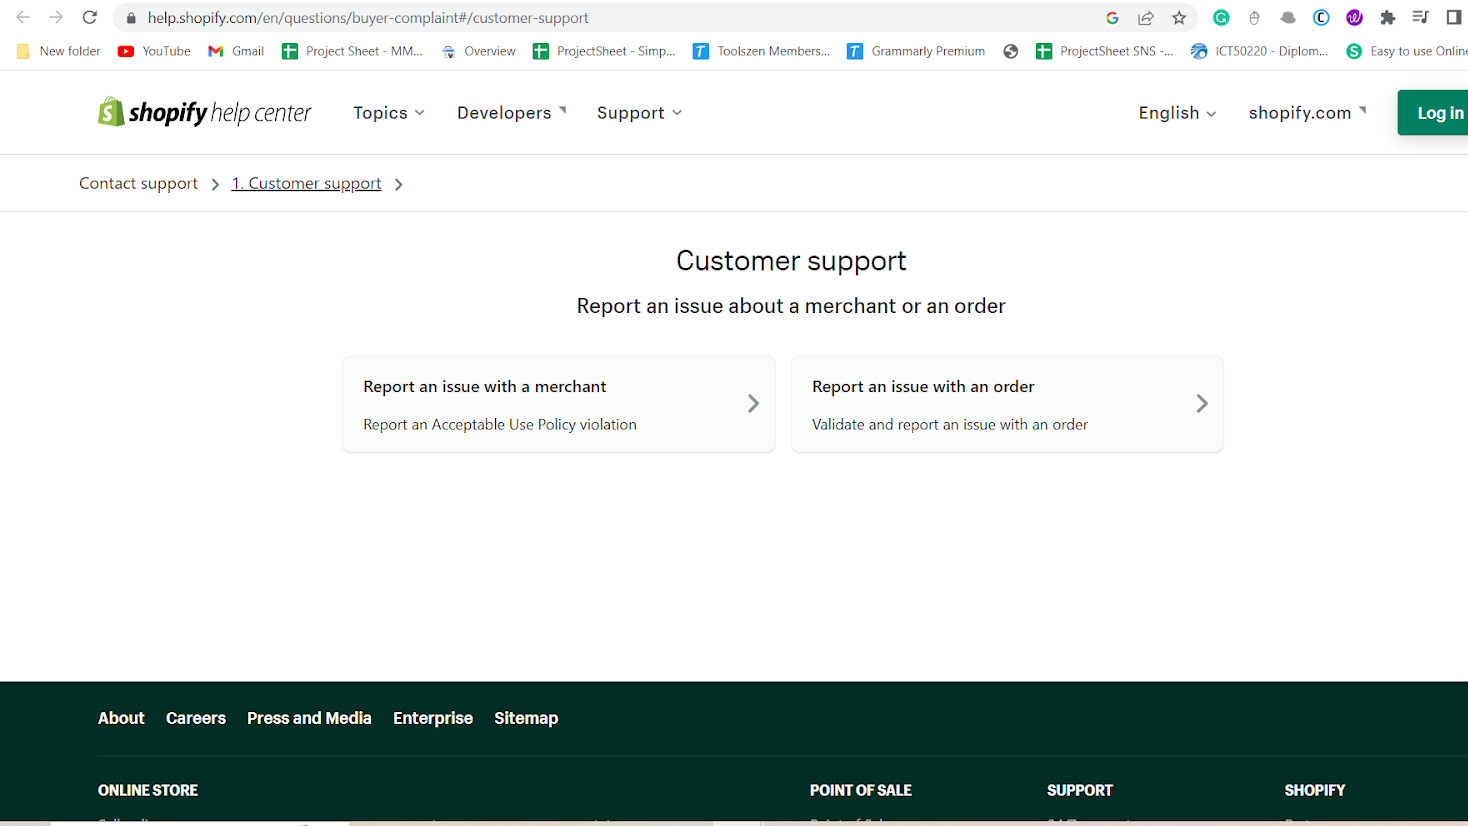The height and width of the screenshot is (826, 1468).
Task: Open the Project Sheet - MM bookmark
Action: tap(352, 51)
